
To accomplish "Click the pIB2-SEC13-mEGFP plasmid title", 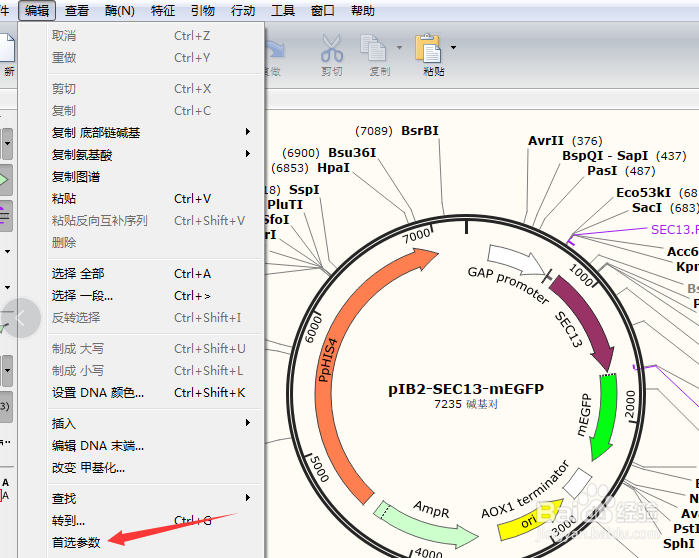I will click(466, 389).
